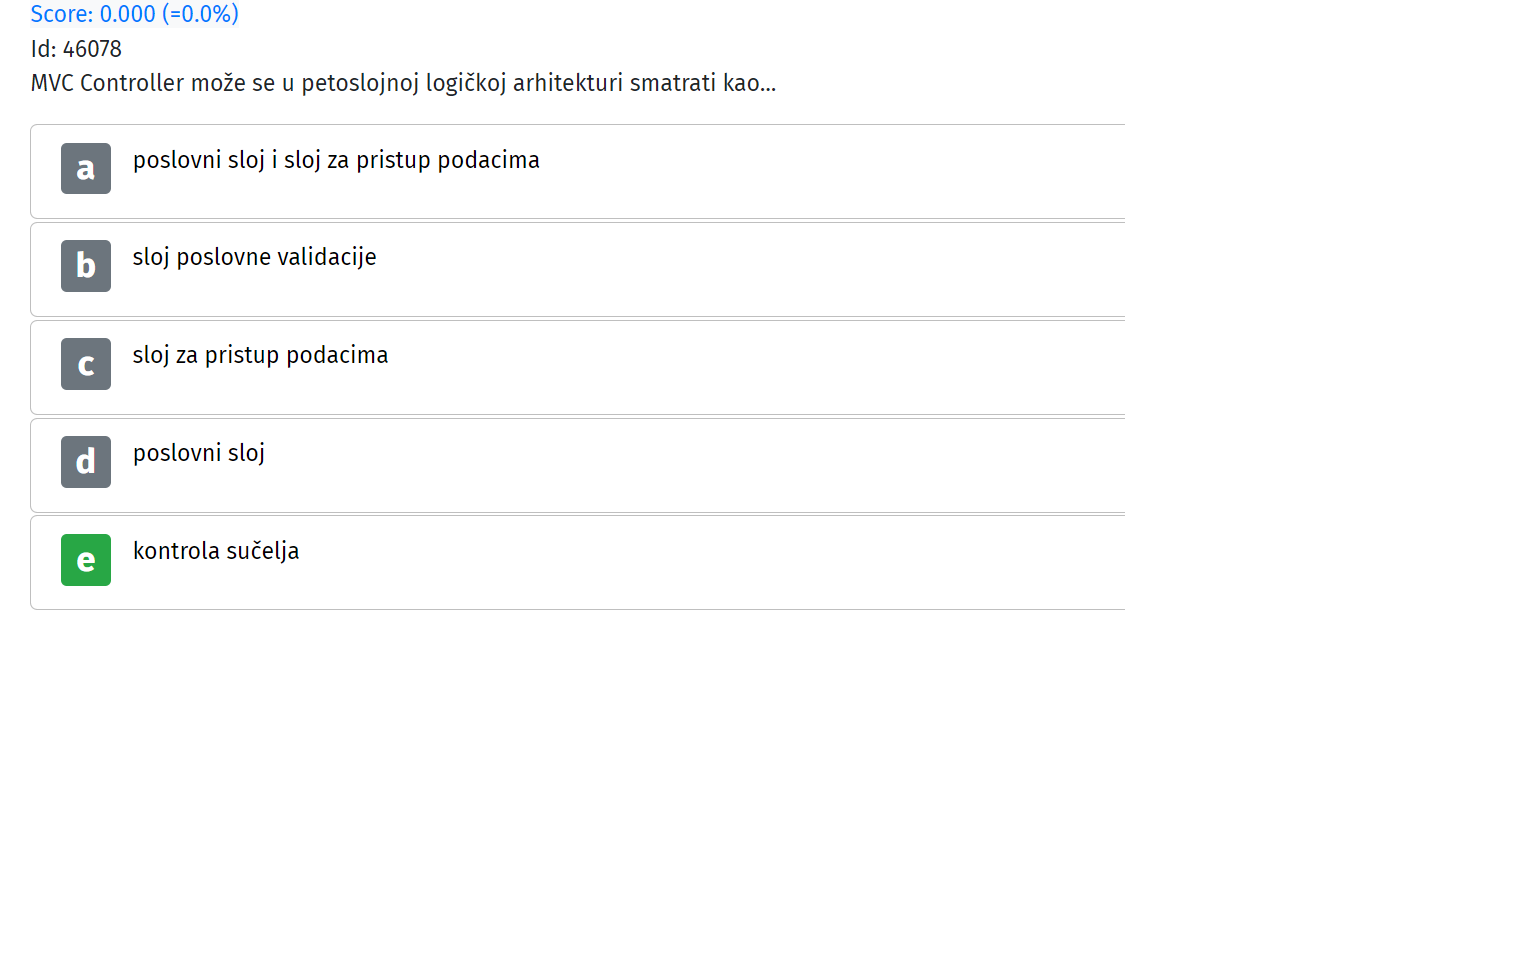Click the question Id 46078 text
The height and width of the screenshot is (960, 1536).
tap(76, 49)
